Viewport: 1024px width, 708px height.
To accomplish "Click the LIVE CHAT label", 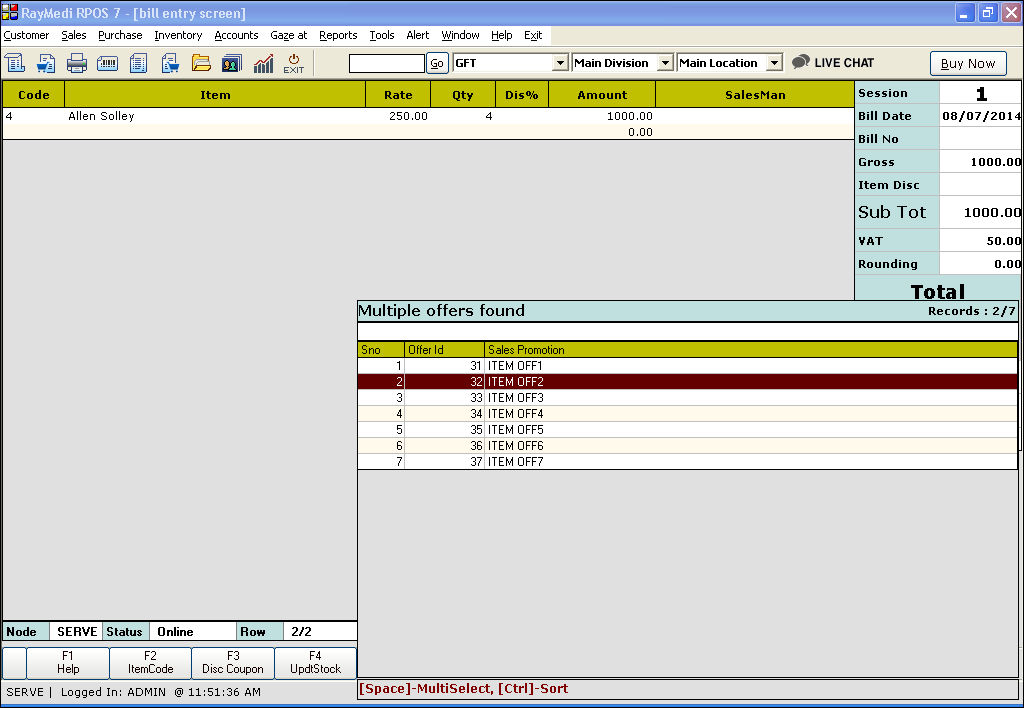I will pyautogui.click(x=844, y=63).
